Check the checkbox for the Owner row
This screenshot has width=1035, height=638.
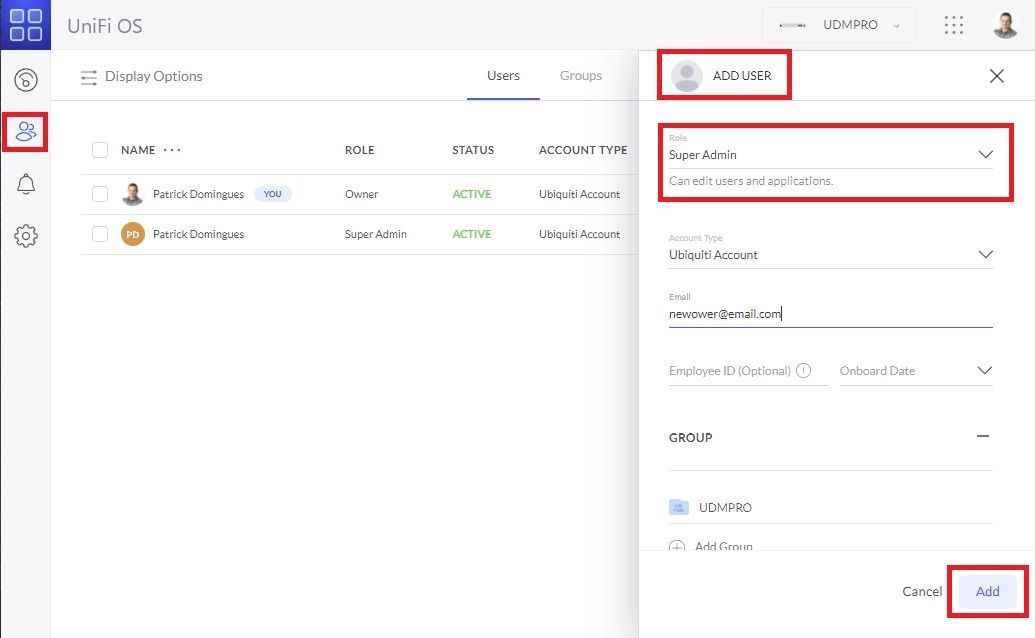(x=100, y=194)
